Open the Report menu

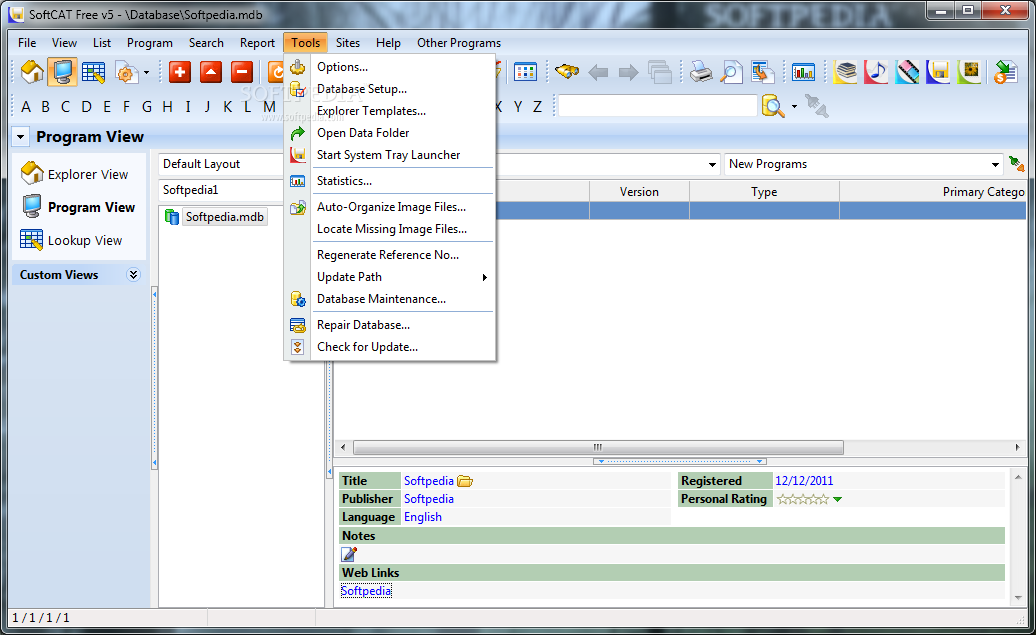(257, 43)
